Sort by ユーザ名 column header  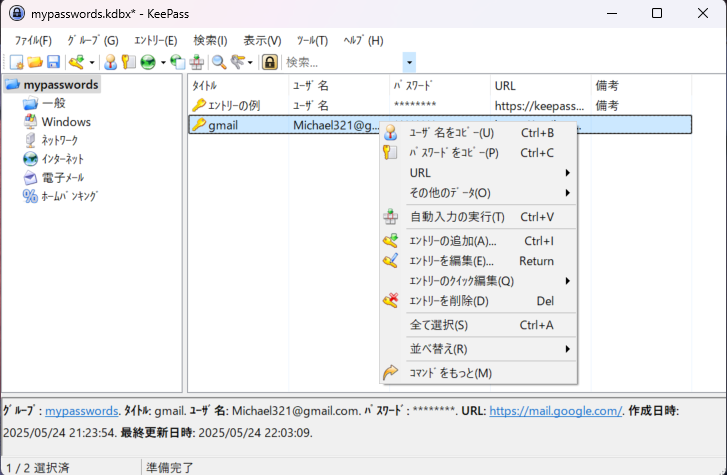[x=339, y=86]
